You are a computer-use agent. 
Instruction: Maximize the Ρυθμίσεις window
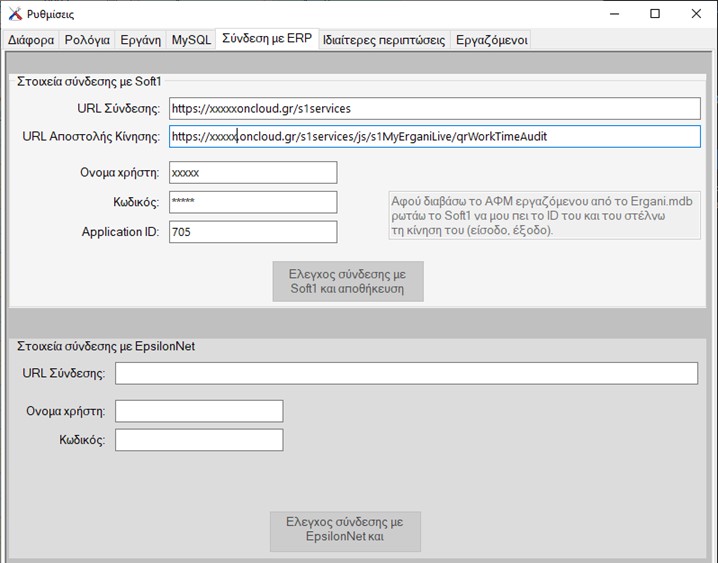pyautogui.click(x=654, y=14)
